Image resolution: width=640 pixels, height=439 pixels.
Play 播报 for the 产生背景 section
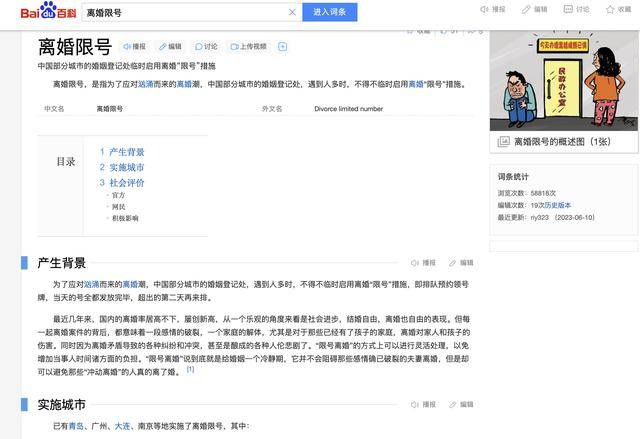click(x=423, y=263)
